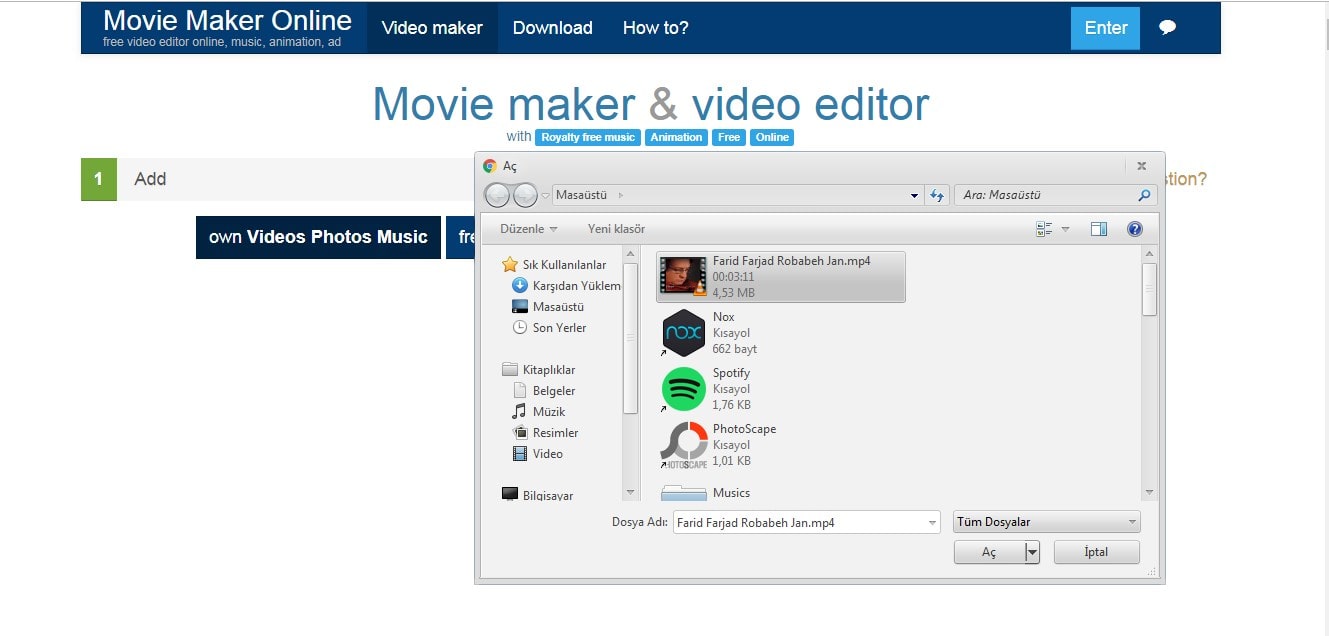The image size is (1329, 636).
Task: Open Video library
Action: click(x=538, y=454)
